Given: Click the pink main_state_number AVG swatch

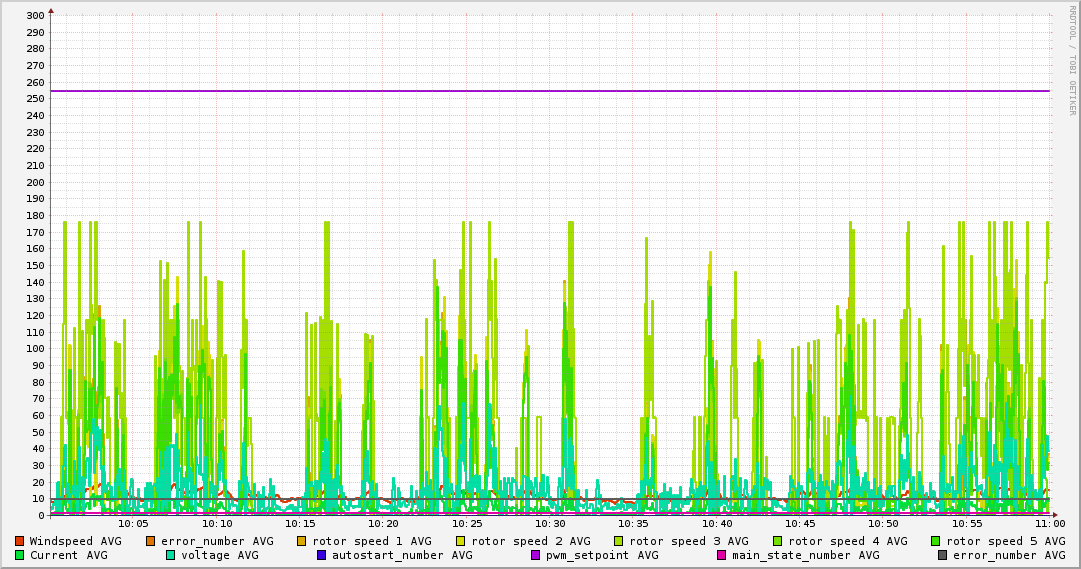Looking at the screenshot, I should (721, 555).
